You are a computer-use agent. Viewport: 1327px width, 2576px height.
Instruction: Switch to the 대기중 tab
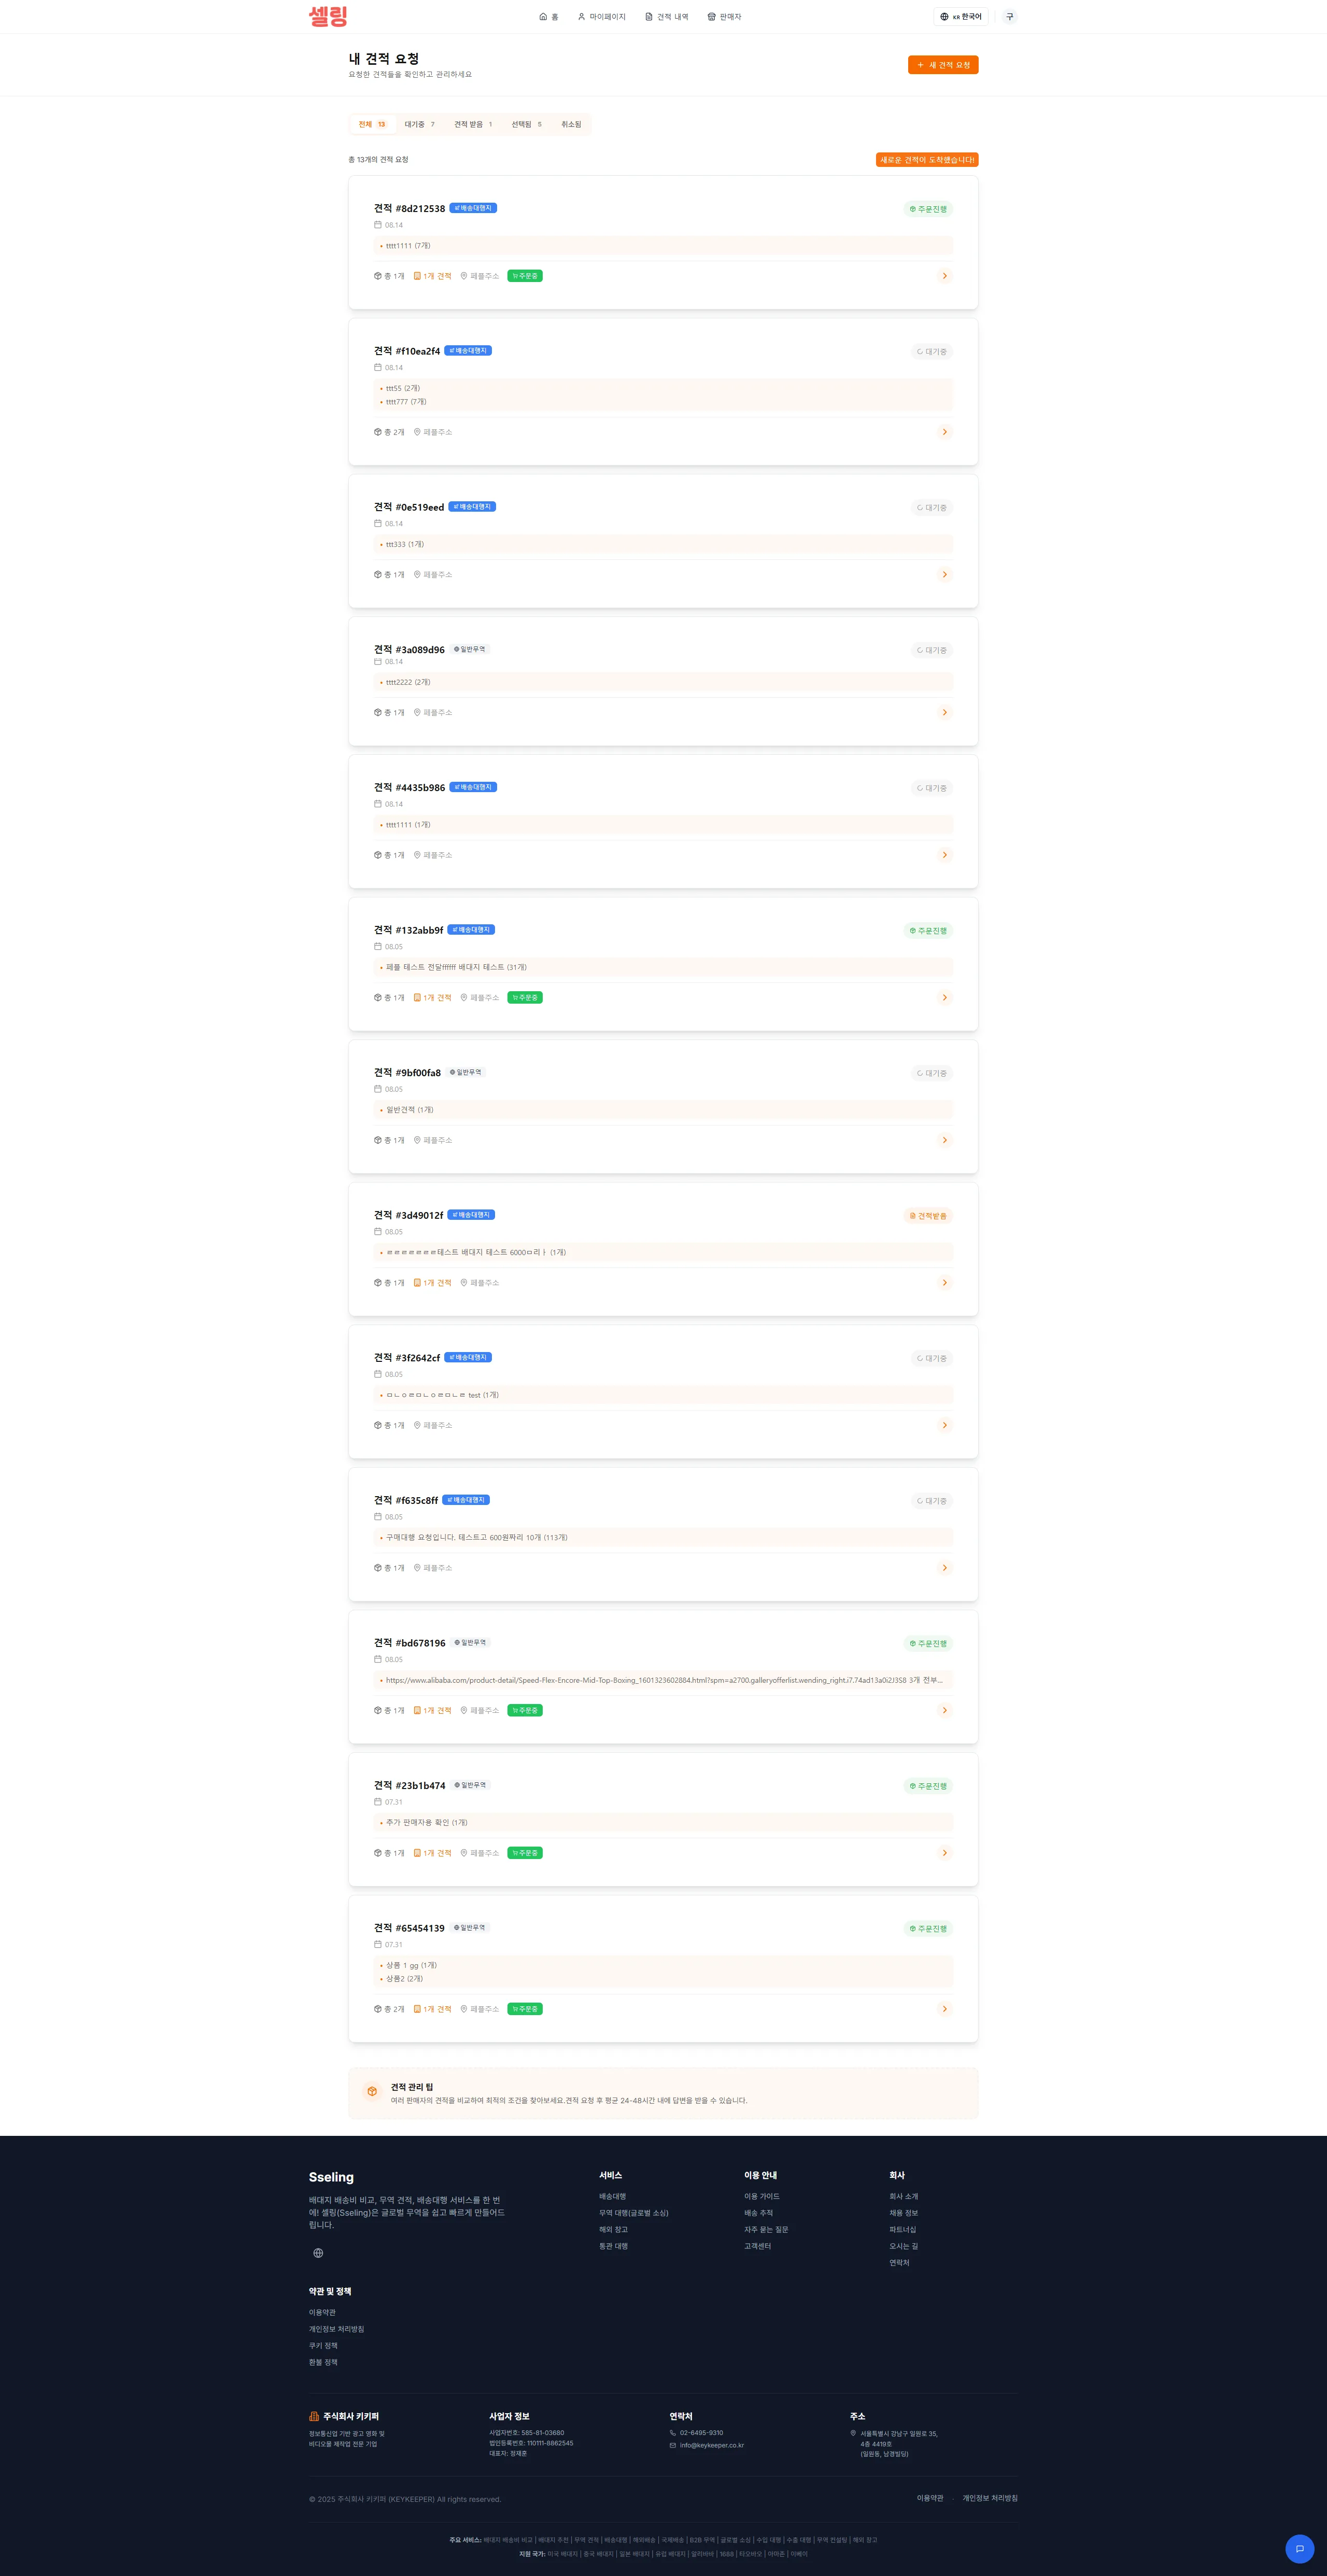coord(420,124)
